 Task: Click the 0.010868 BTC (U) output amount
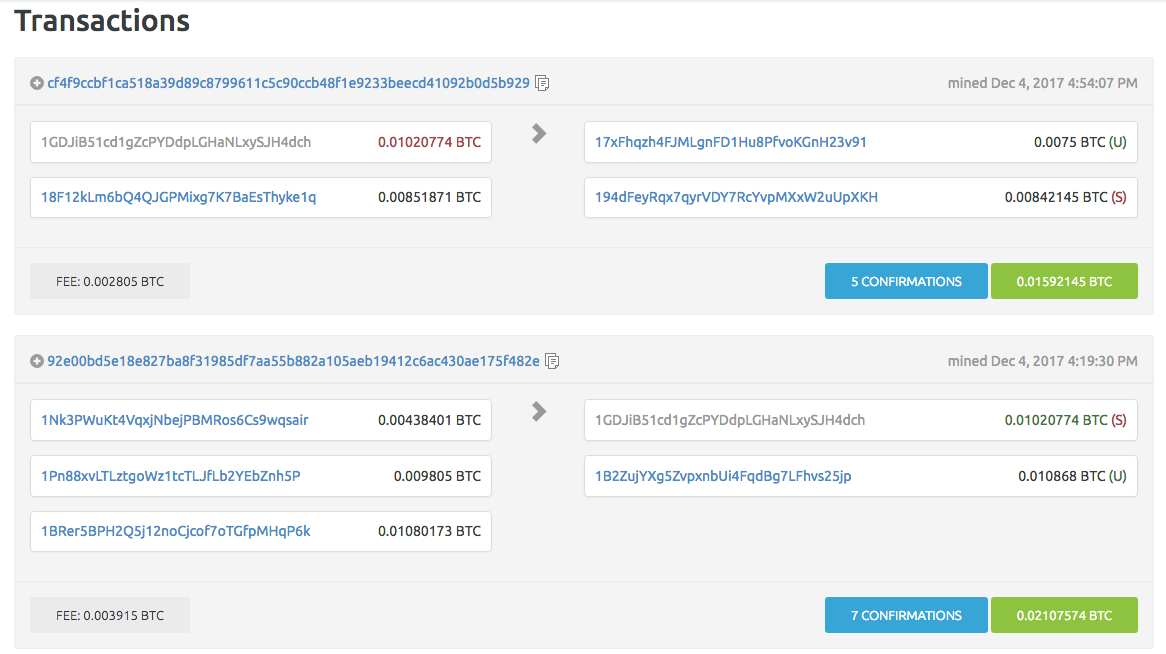1072,476
